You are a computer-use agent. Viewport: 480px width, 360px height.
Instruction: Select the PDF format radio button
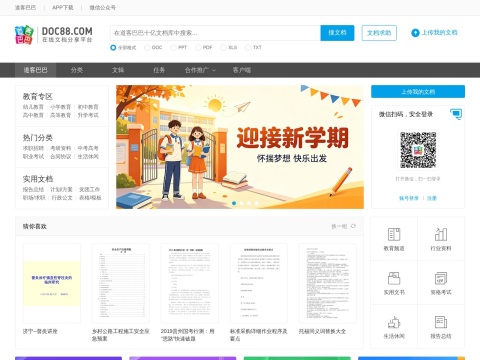(x=198, y=48)
